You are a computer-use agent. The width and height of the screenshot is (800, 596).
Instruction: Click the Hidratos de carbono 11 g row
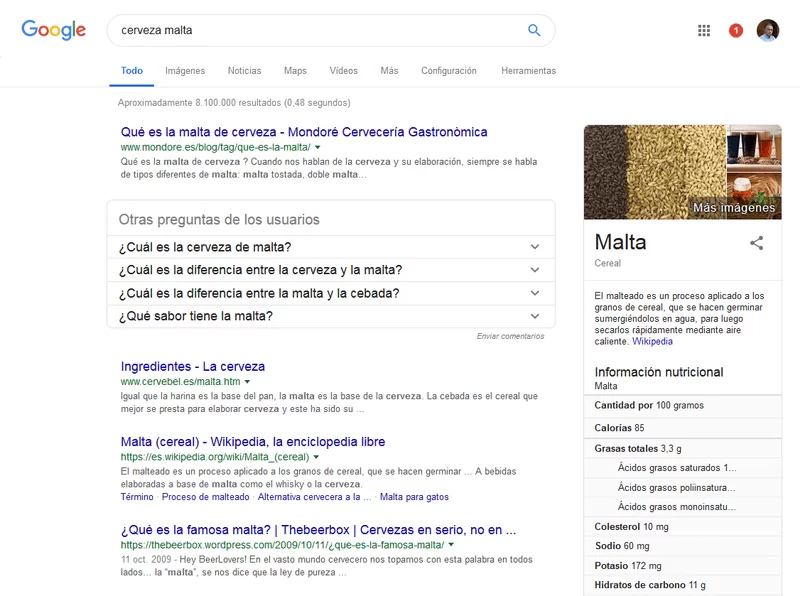click(683, 585)
